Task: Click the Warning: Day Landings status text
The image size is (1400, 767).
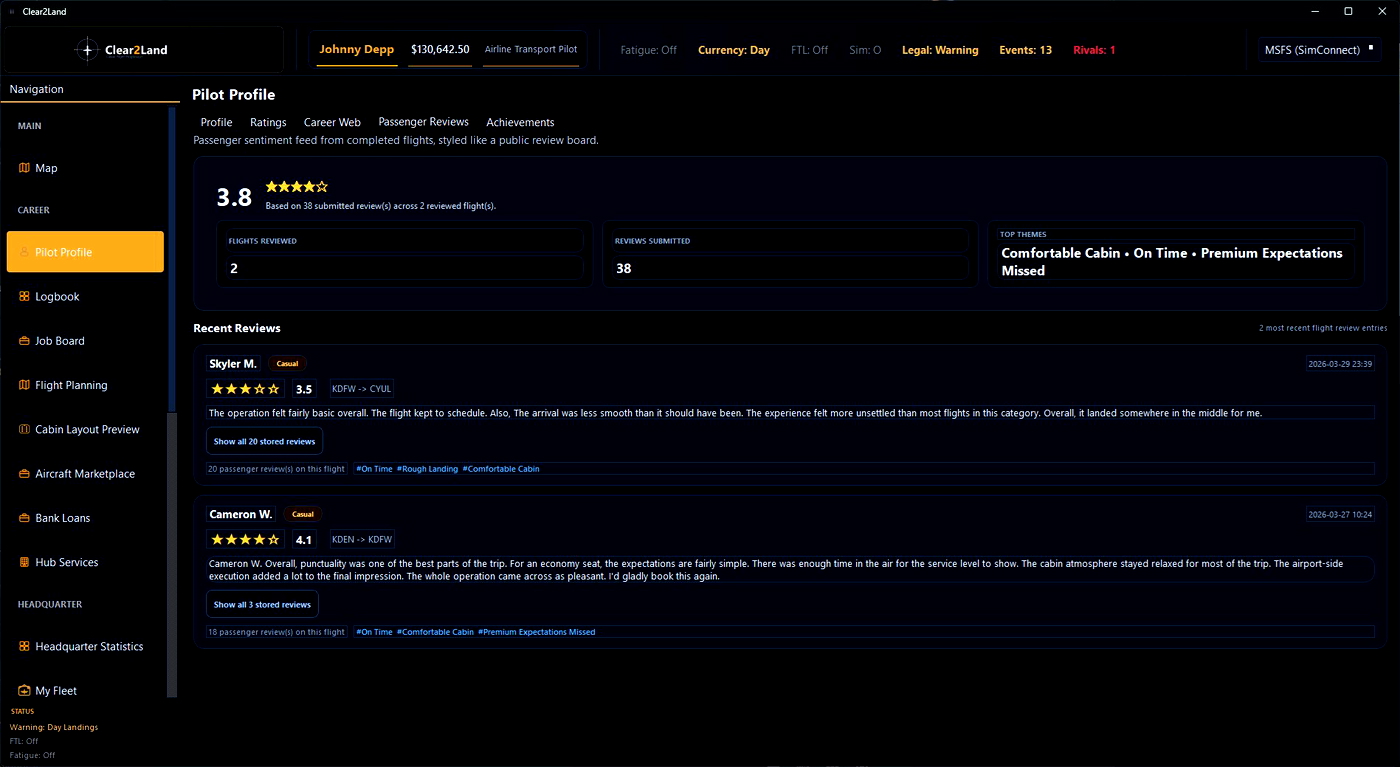Action: click(54, 727)
